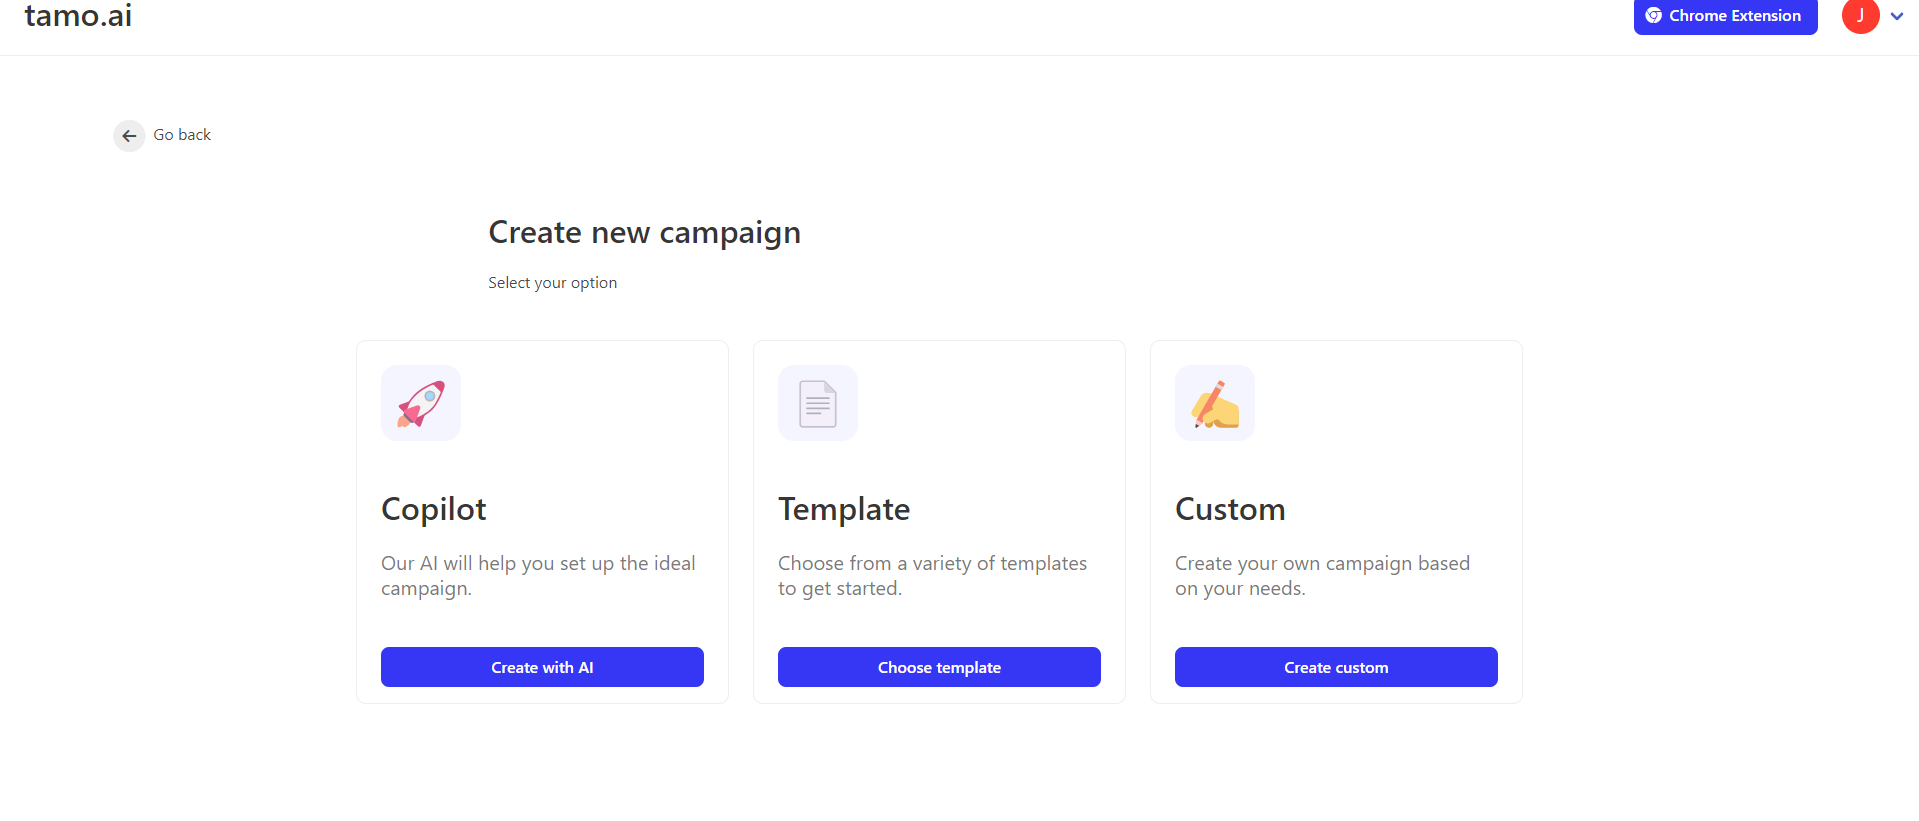Click the Go back link text

click(182, 135)
